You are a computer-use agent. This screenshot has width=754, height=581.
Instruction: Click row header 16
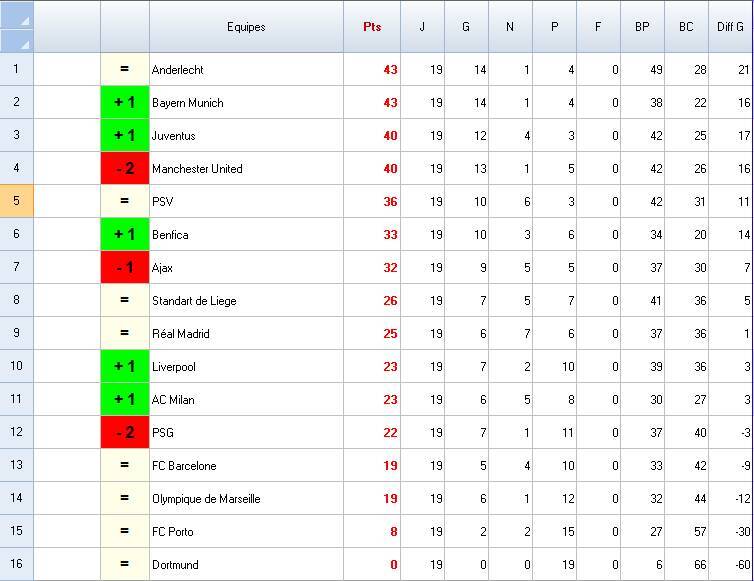point(16,564)
